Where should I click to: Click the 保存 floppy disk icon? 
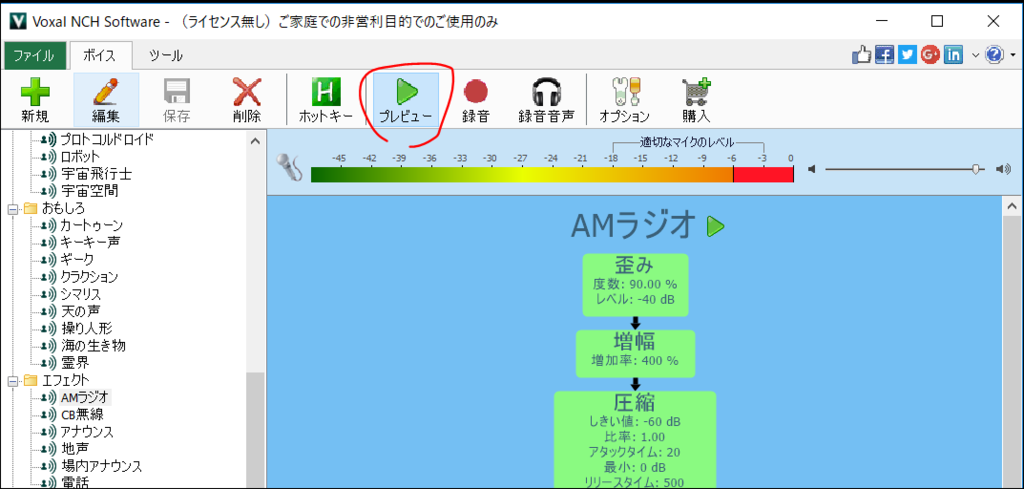click(x=176, y=92)
